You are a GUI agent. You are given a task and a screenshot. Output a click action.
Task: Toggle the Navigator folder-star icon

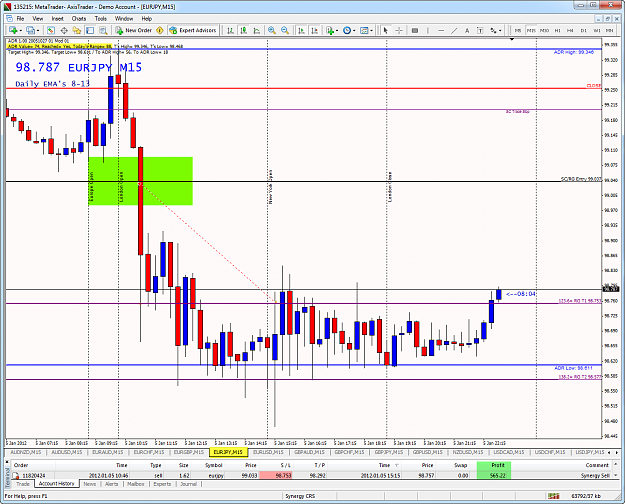click(x=77, y=30)
